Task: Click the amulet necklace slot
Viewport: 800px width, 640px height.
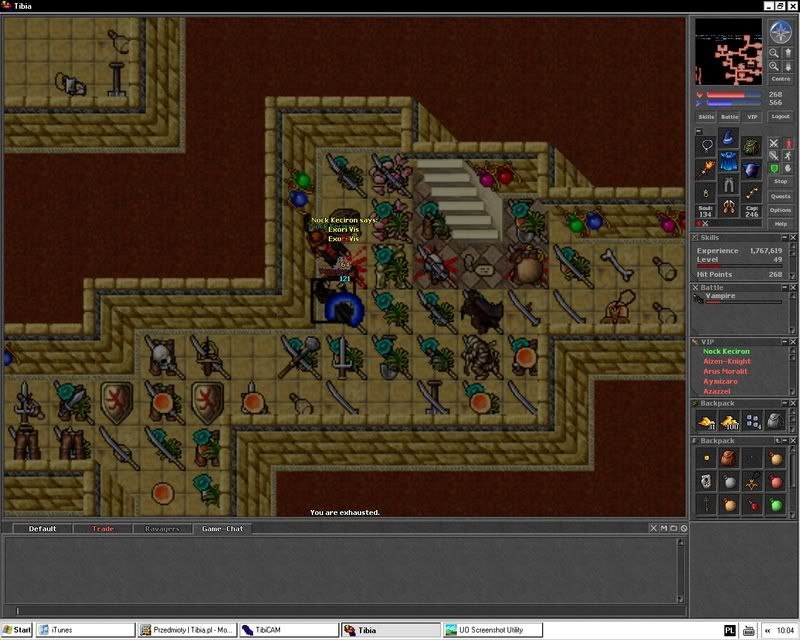Action: tap(707, 145)
